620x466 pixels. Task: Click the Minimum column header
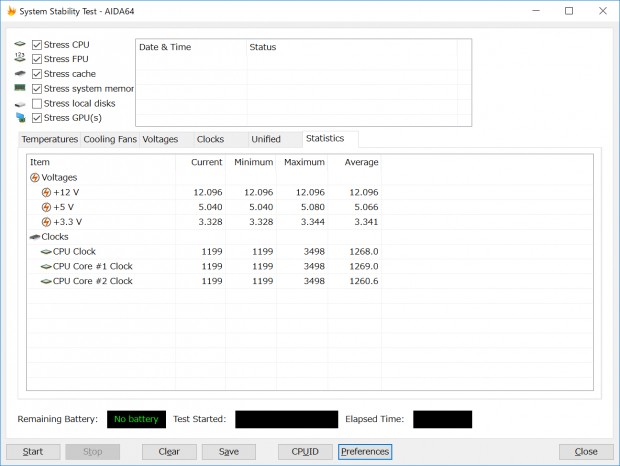pos(251,162)
